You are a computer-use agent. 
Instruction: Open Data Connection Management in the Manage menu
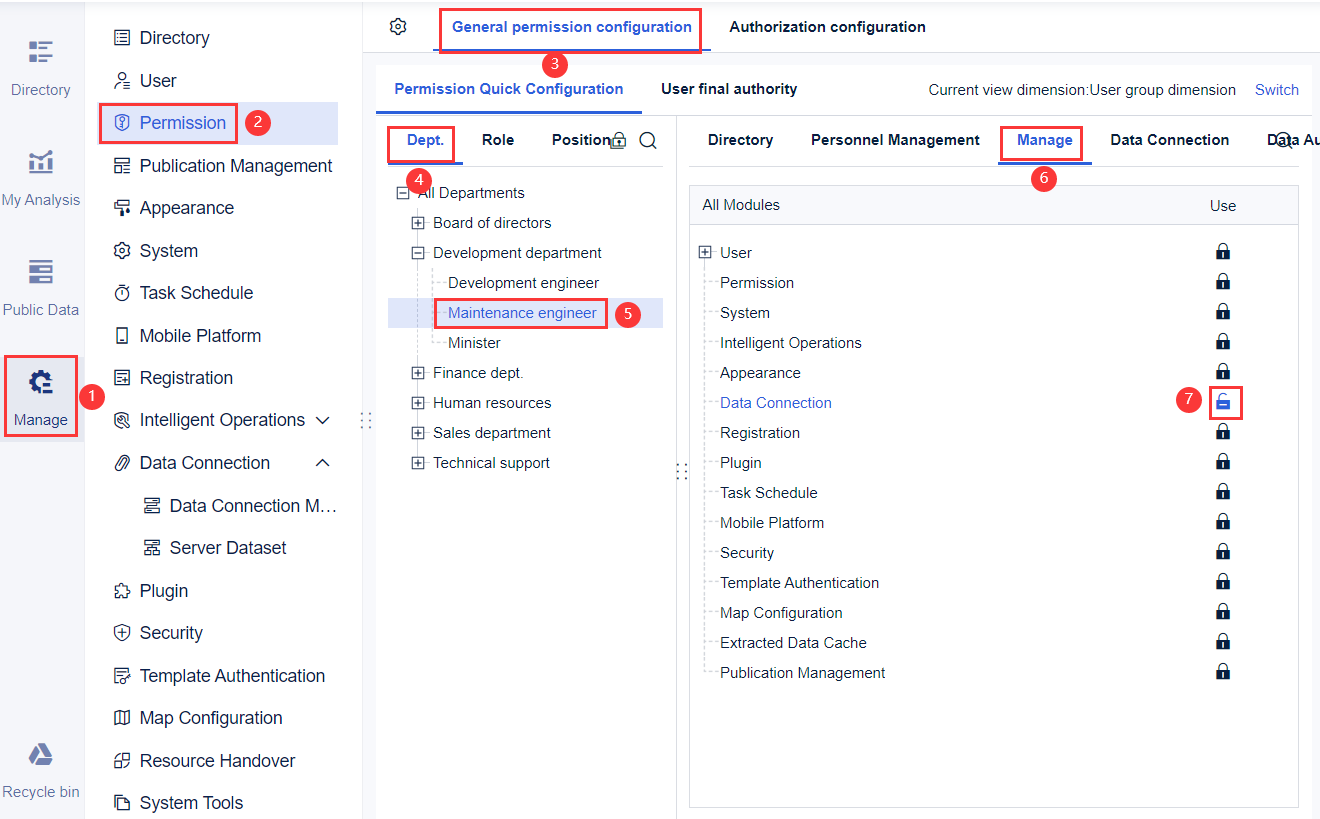(240, 506)
